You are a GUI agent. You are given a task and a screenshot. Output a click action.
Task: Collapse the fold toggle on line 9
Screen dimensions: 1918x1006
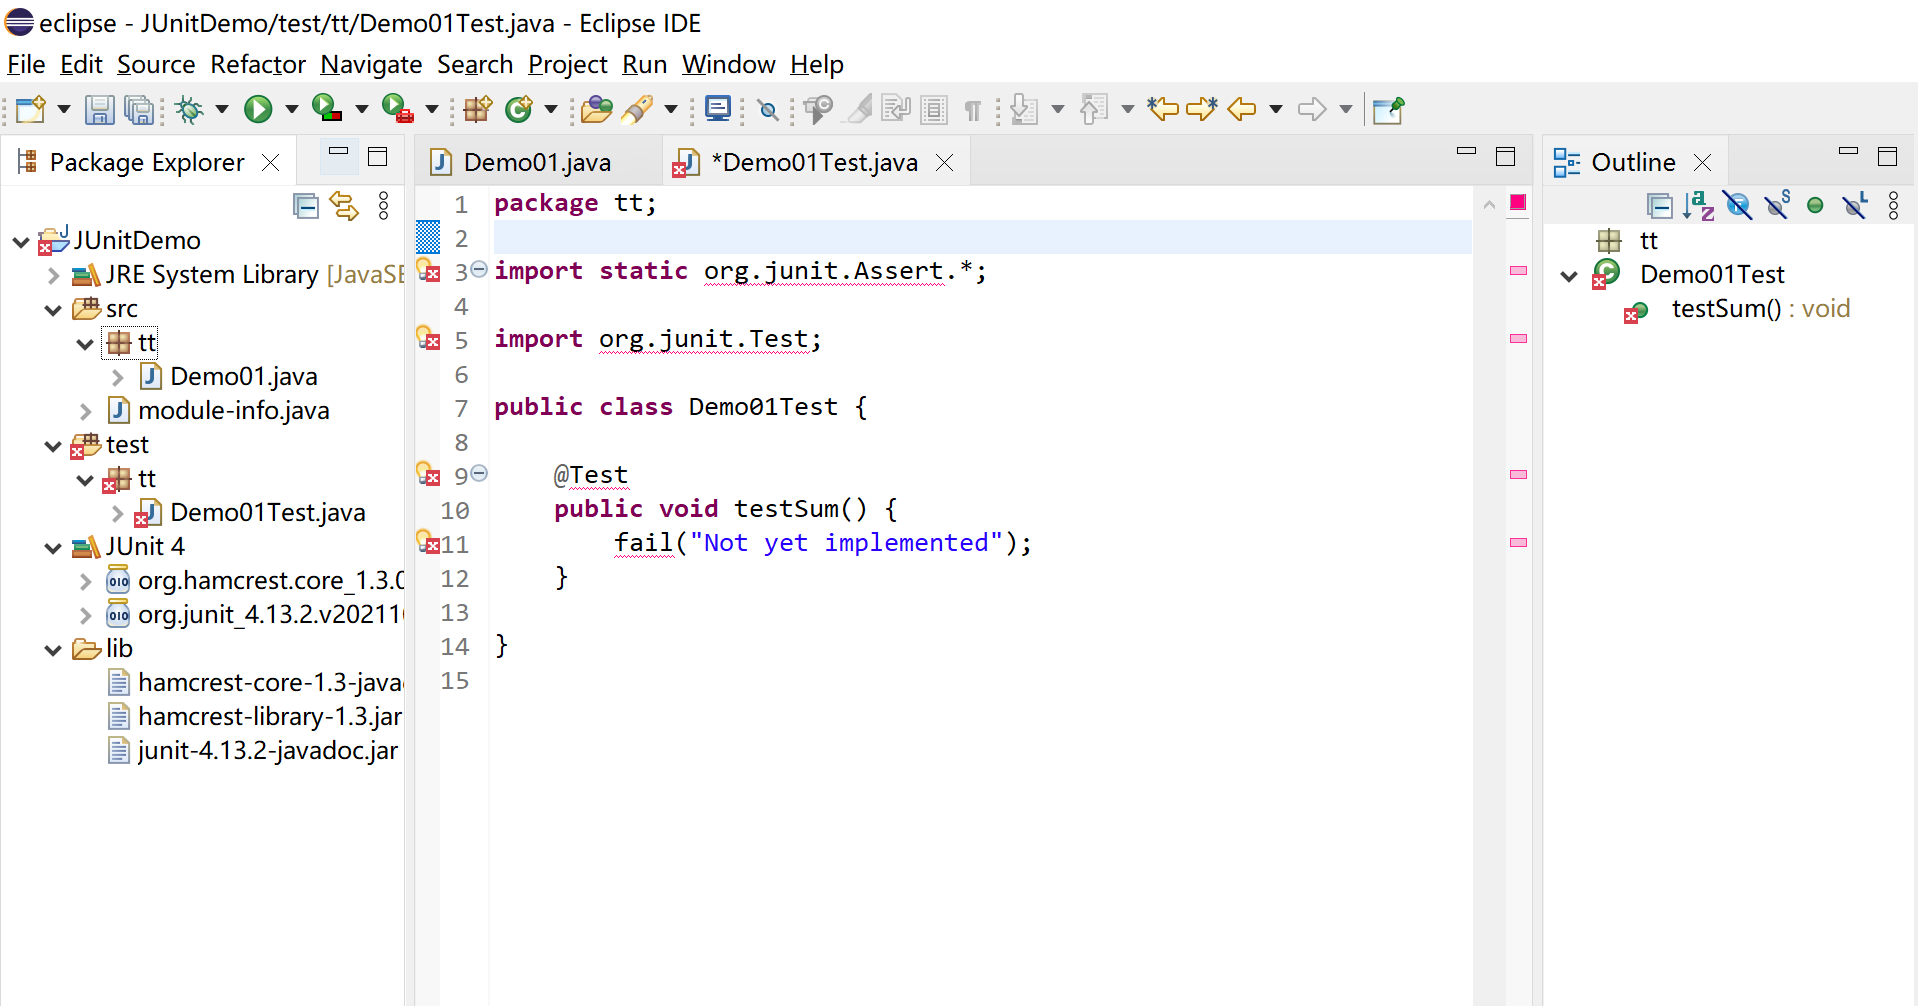[479, 473]
